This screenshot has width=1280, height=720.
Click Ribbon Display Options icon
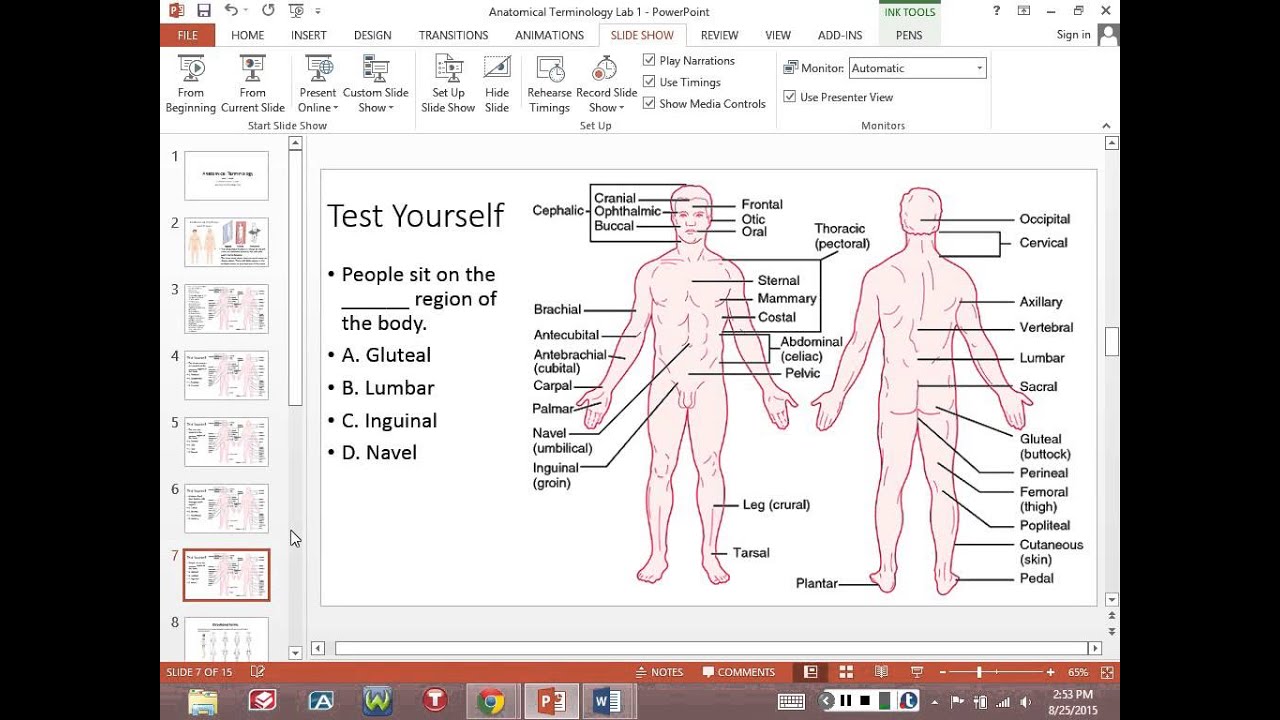1024,11
